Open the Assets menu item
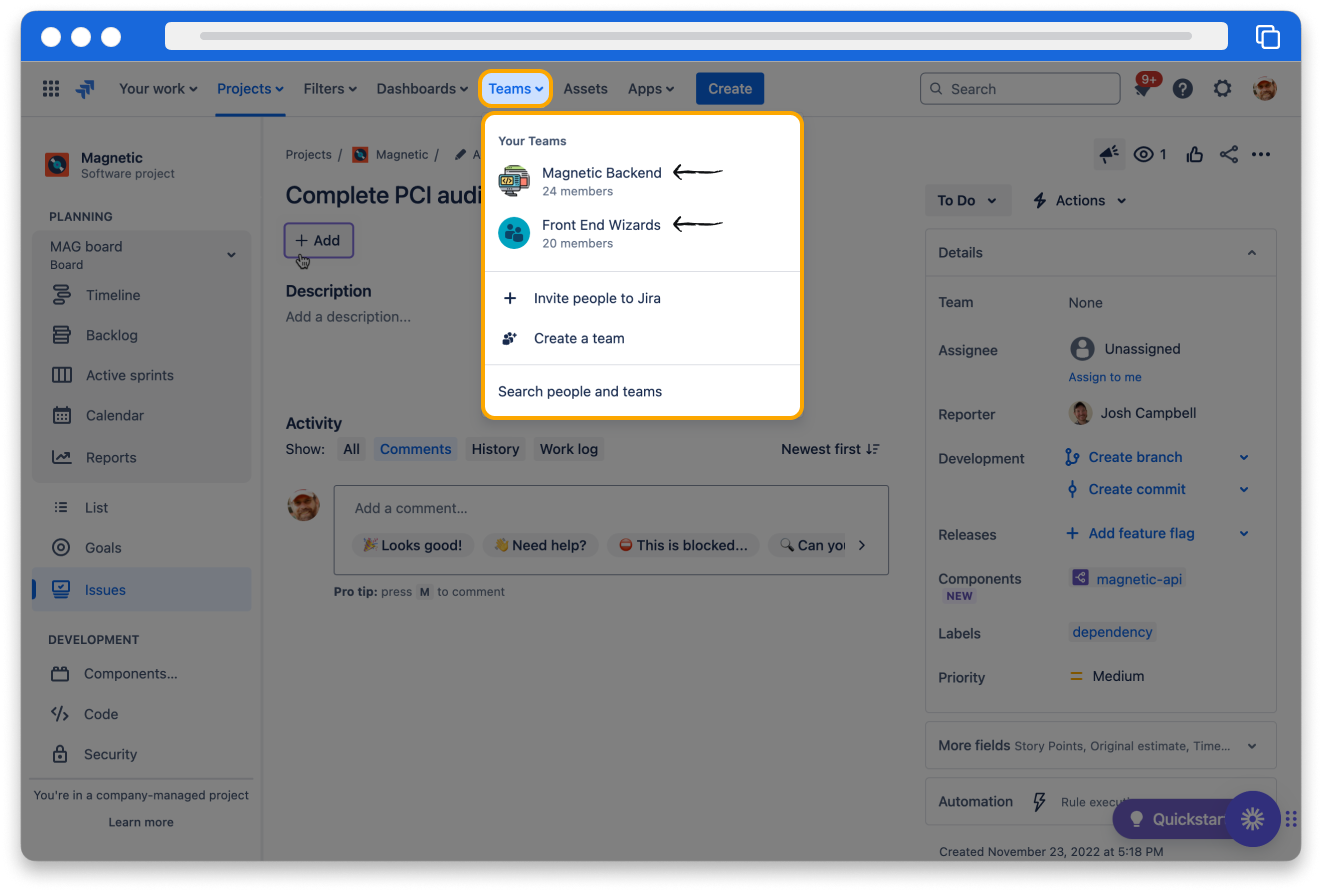Image resolution: width=1322 pixels, height=892 pixels. point(585,89)
